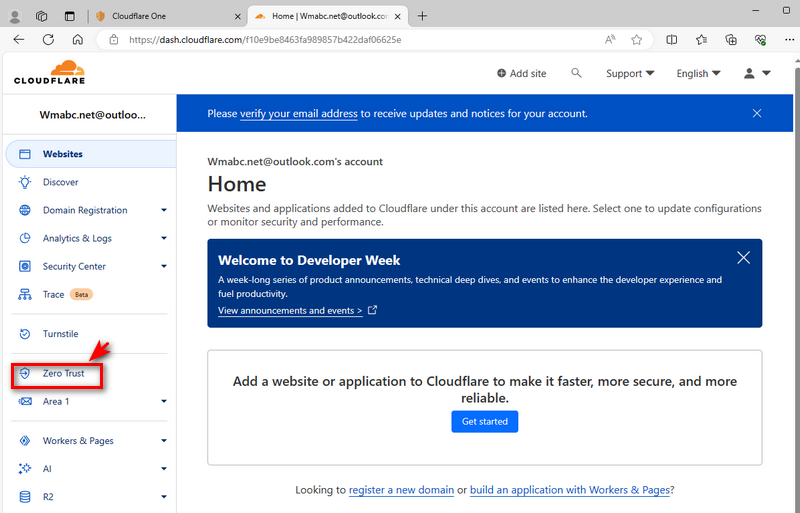
Task: Open the tab actions menu icon
Action: point(70,16)
